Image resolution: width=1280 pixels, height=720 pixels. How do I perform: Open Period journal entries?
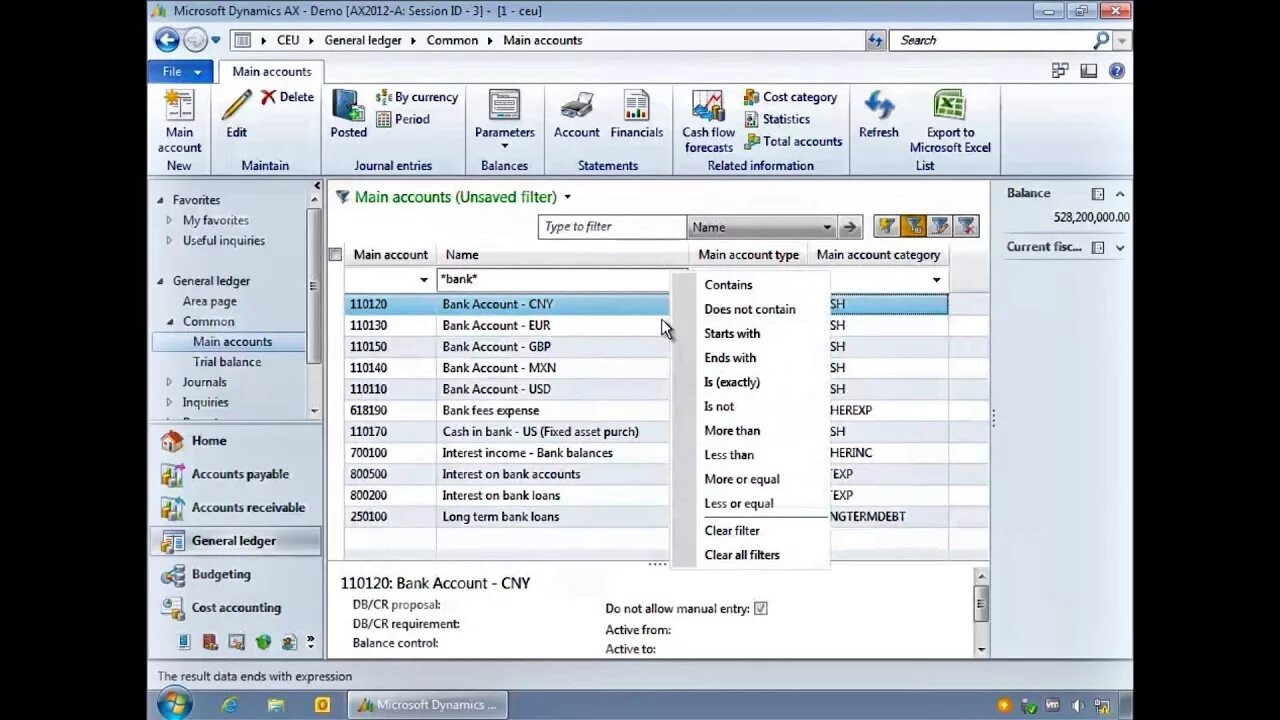pyautogui.click(x=403, y=119)
